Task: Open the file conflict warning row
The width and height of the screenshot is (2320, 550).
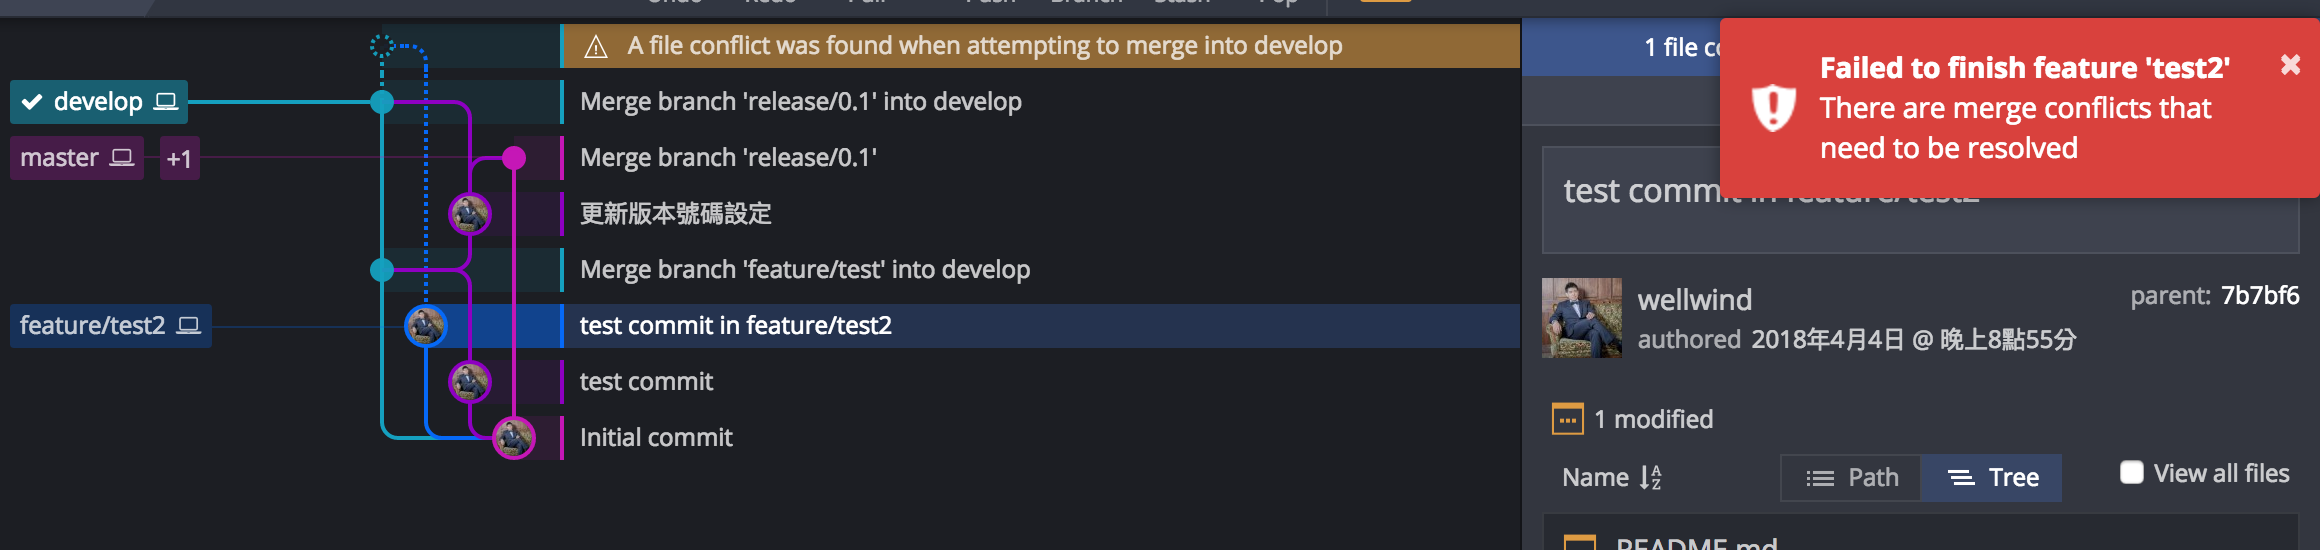Action: pos(1041,46)
